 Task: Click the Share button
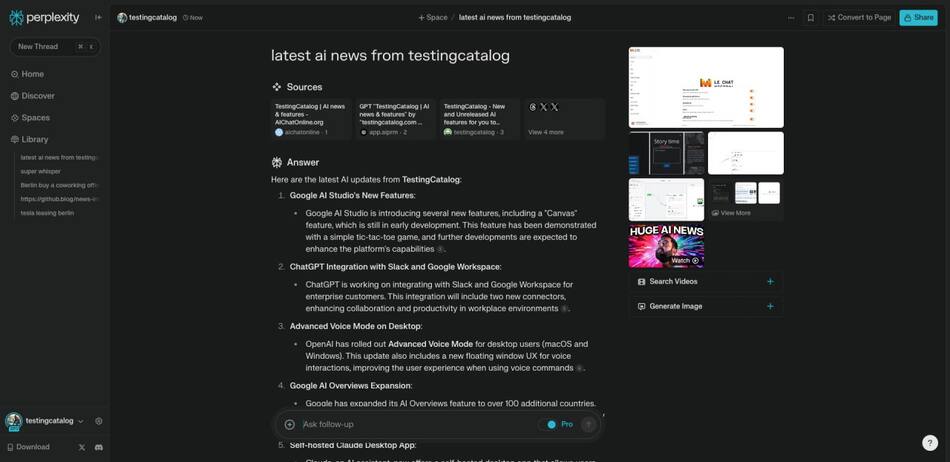coord(918,17)
